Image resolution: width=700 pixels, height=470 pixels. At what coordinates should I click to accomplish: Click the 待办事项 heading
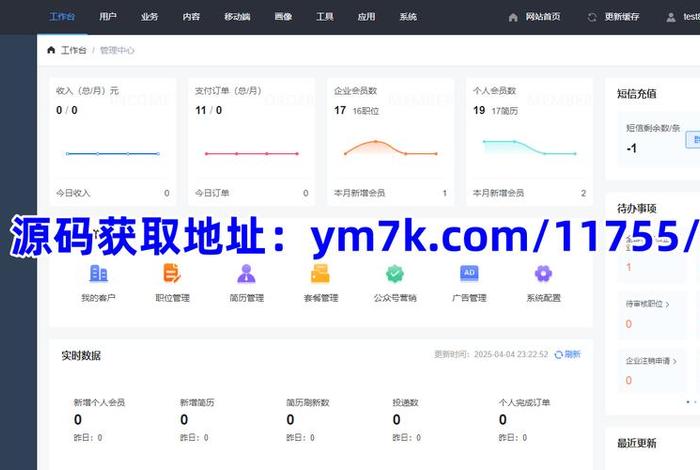click(x=637, y=208)
